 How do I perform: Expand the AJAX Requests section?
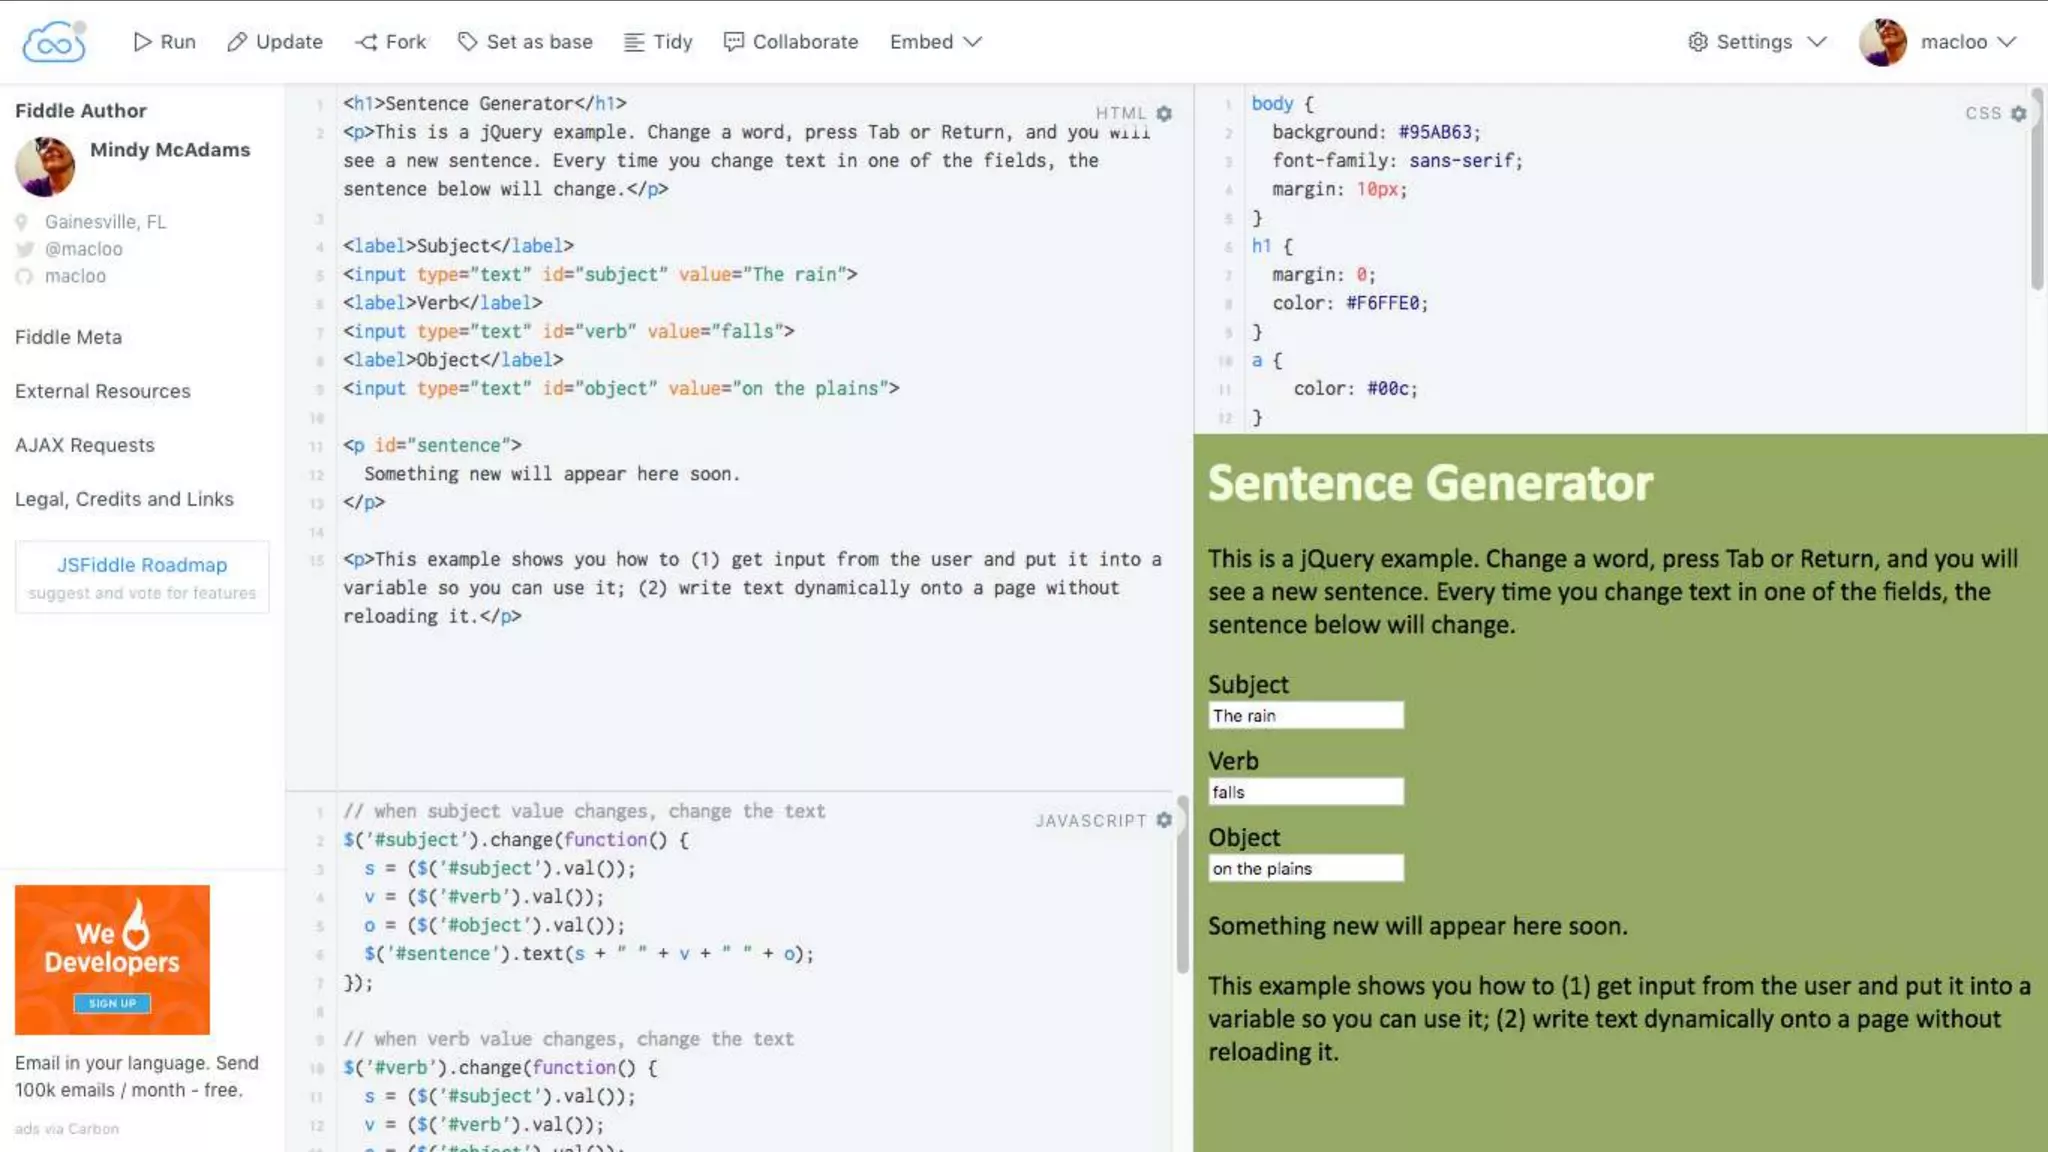(x=84, y=445)
